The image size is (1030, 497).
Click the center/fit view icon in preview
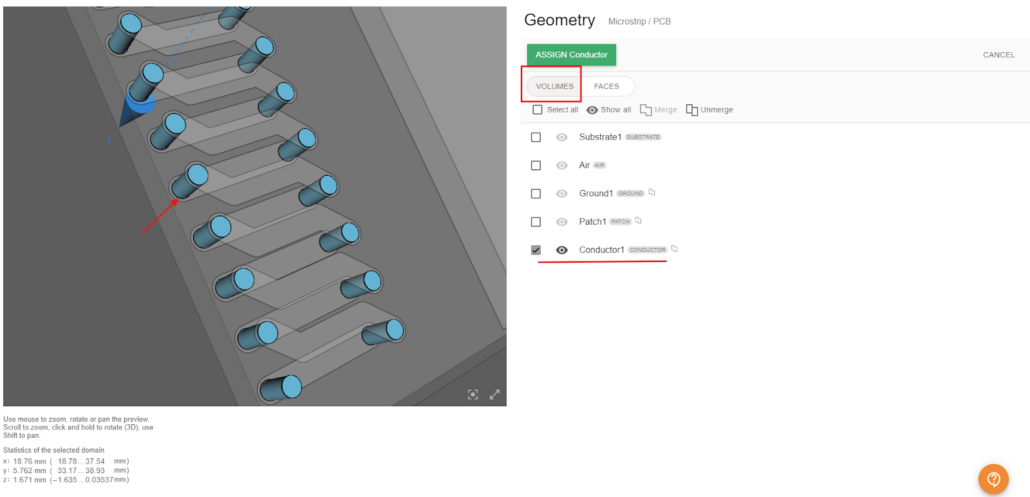(473, 394)
